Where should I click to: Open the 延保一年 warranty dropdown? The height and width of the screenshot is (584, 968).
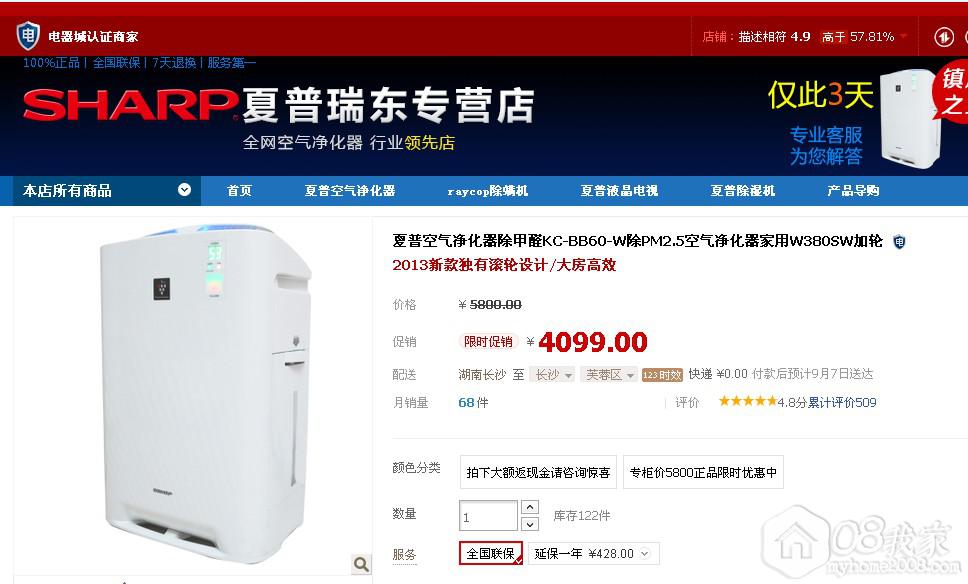pyautogui.click(x=594, y=553)
